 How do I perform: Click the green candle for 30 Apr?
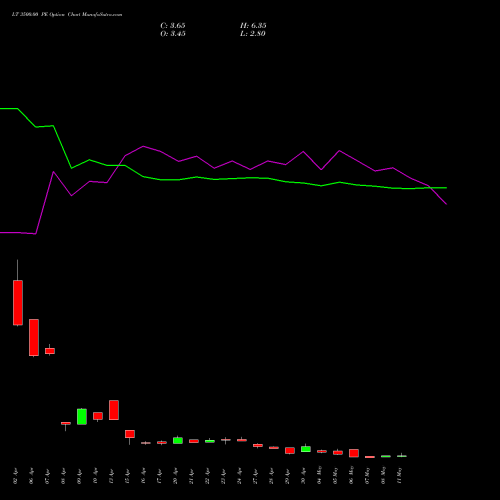pyautogui.click(x=306, y=449)
